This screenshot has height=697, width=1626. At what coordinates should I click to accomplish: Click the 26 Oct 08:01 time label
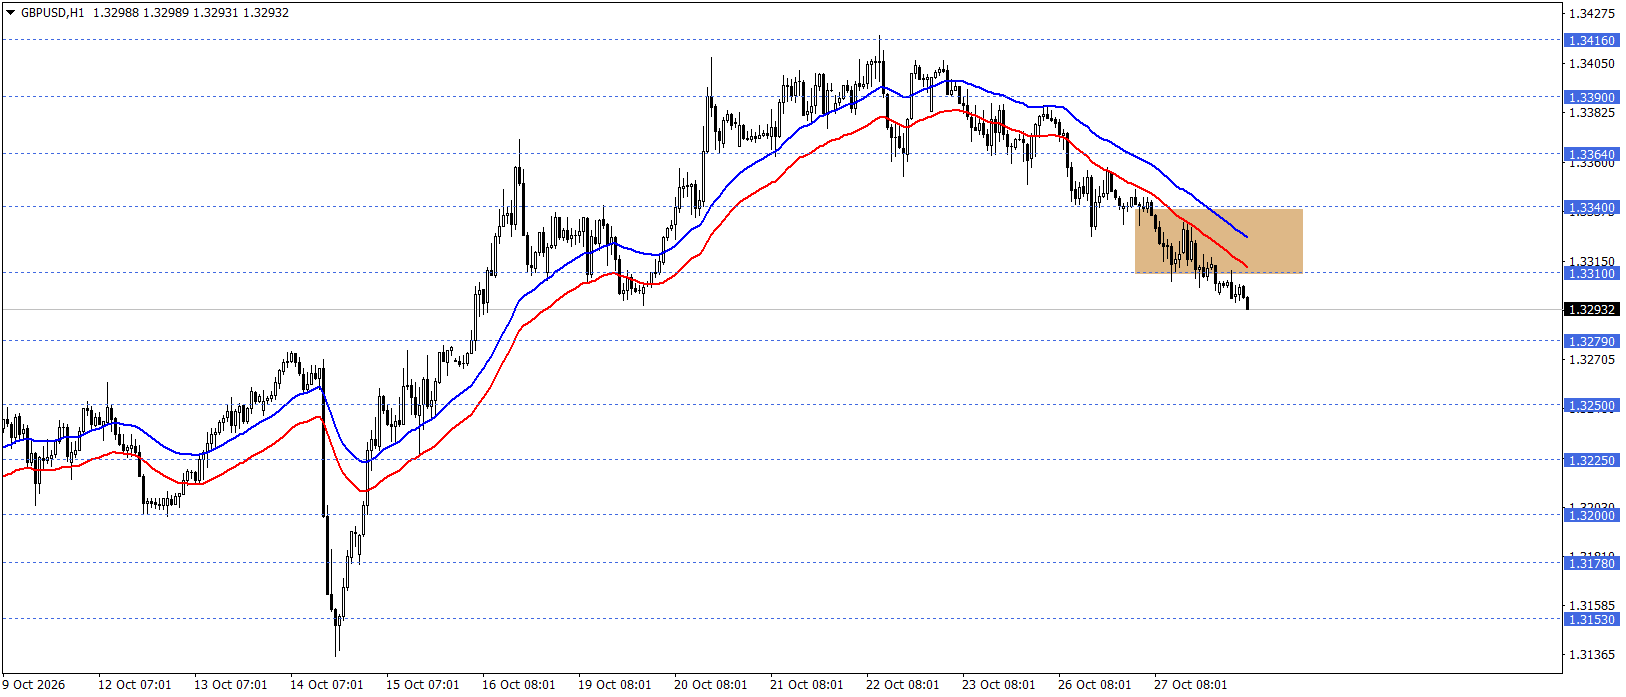click(x=1095, y=685)
